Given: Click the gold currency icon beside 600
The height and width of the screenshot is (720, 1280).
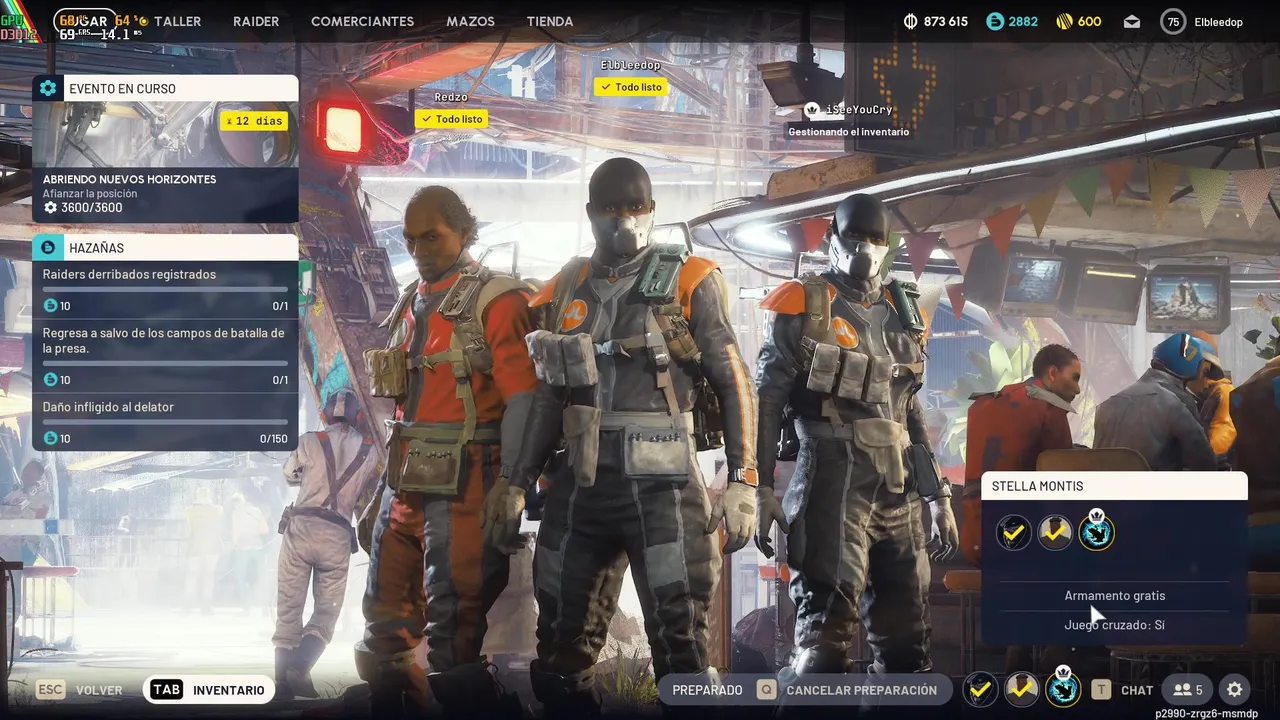Looking at the screenshot, I should (1064, 21).
